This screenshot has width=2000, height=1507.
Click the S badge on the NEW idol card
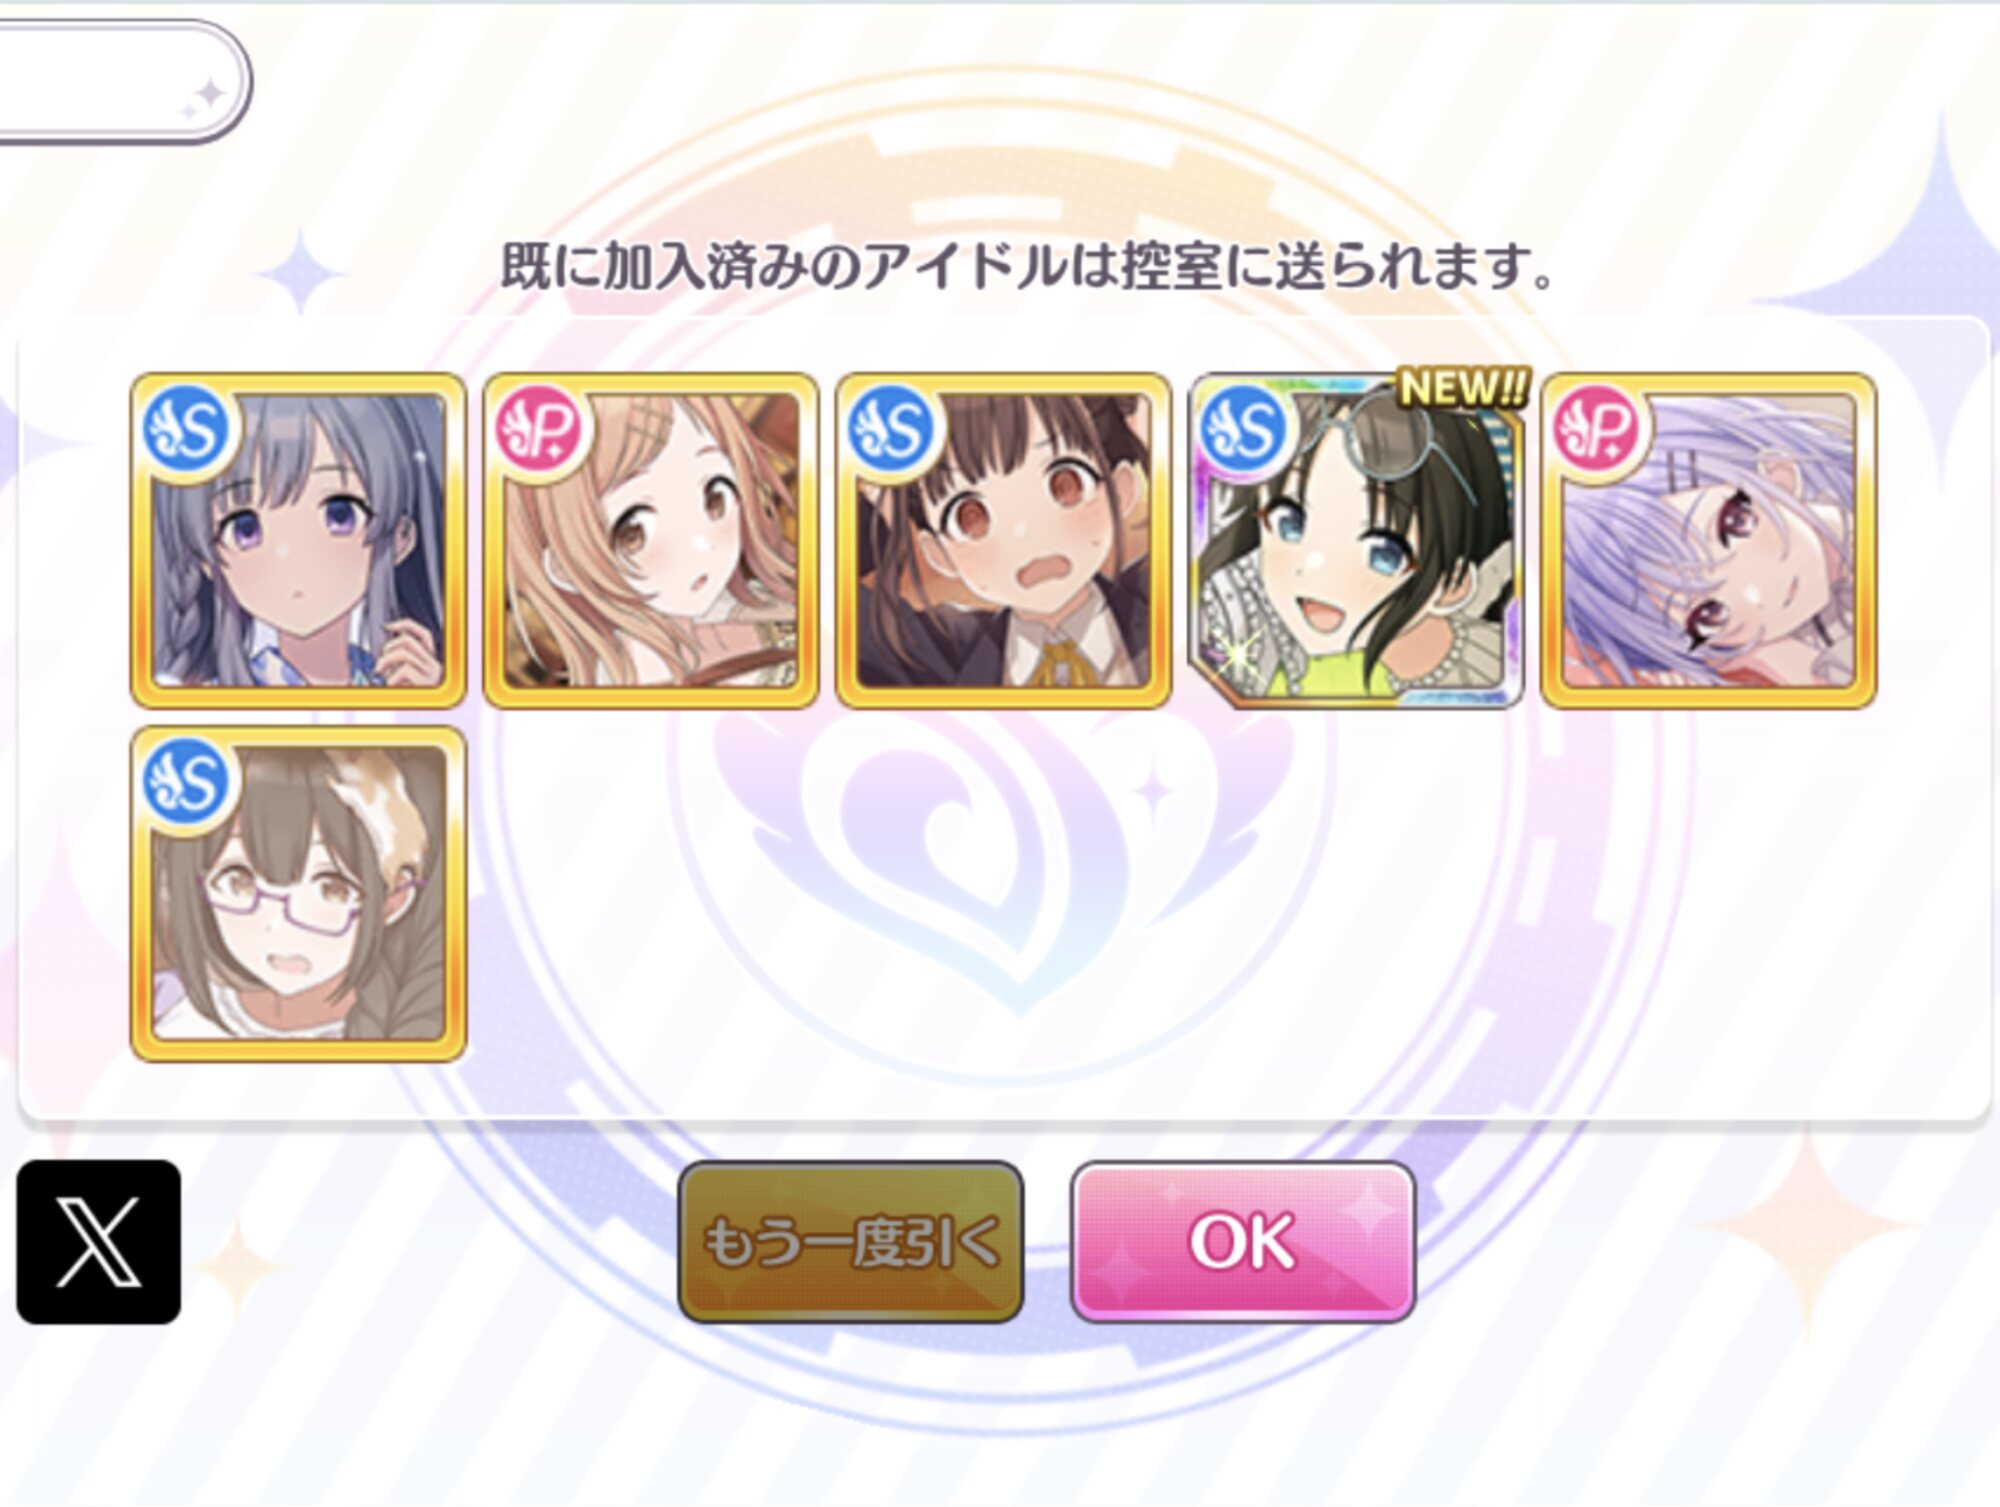[x=1243, y=430]
